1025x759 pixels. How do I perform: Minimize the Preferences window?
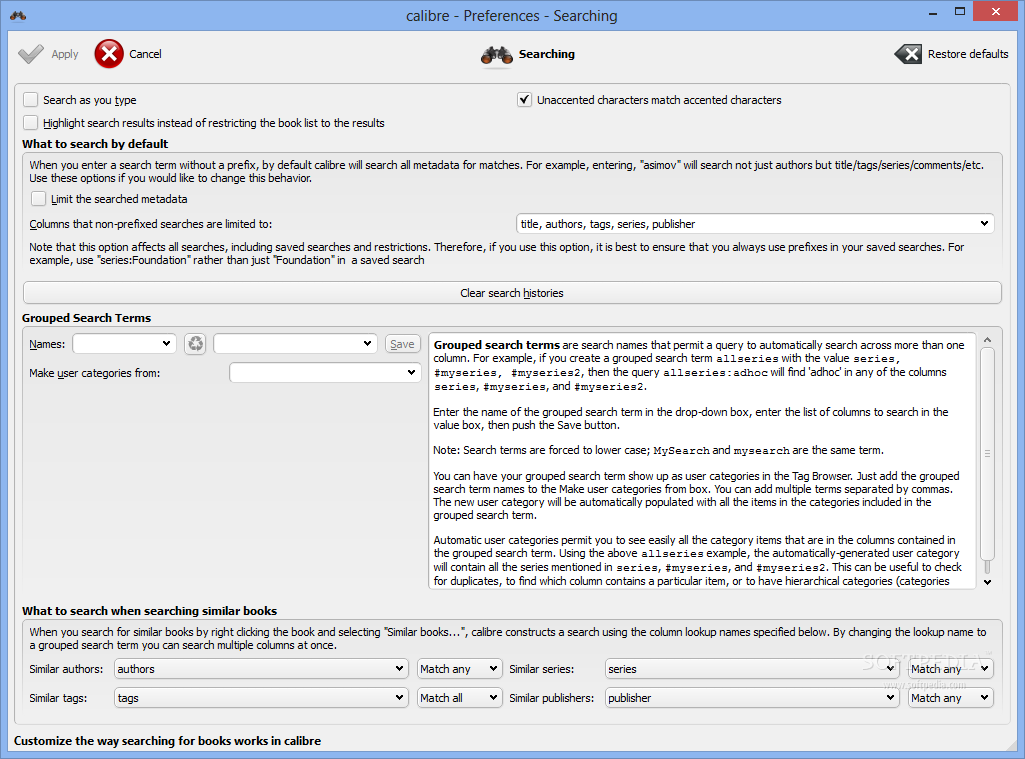point(933,12)
